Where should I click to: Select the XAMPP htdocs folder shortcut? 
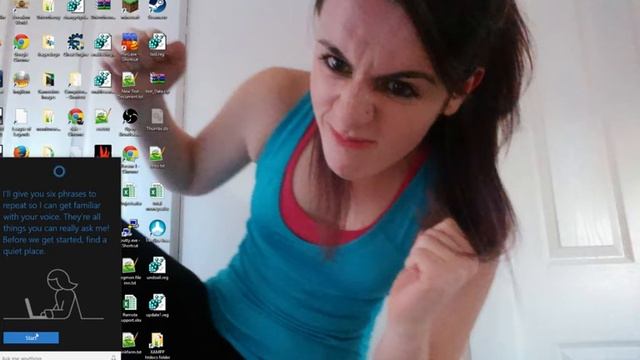point(157,346)
